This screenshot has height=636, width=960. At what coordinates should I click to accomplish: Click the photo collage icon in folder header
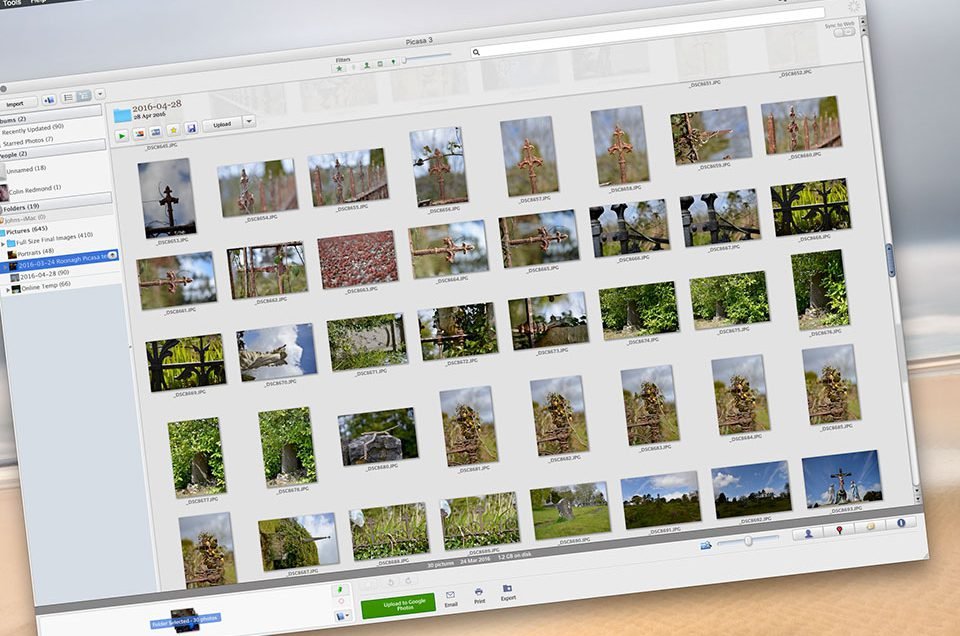(x=139, y=134)
